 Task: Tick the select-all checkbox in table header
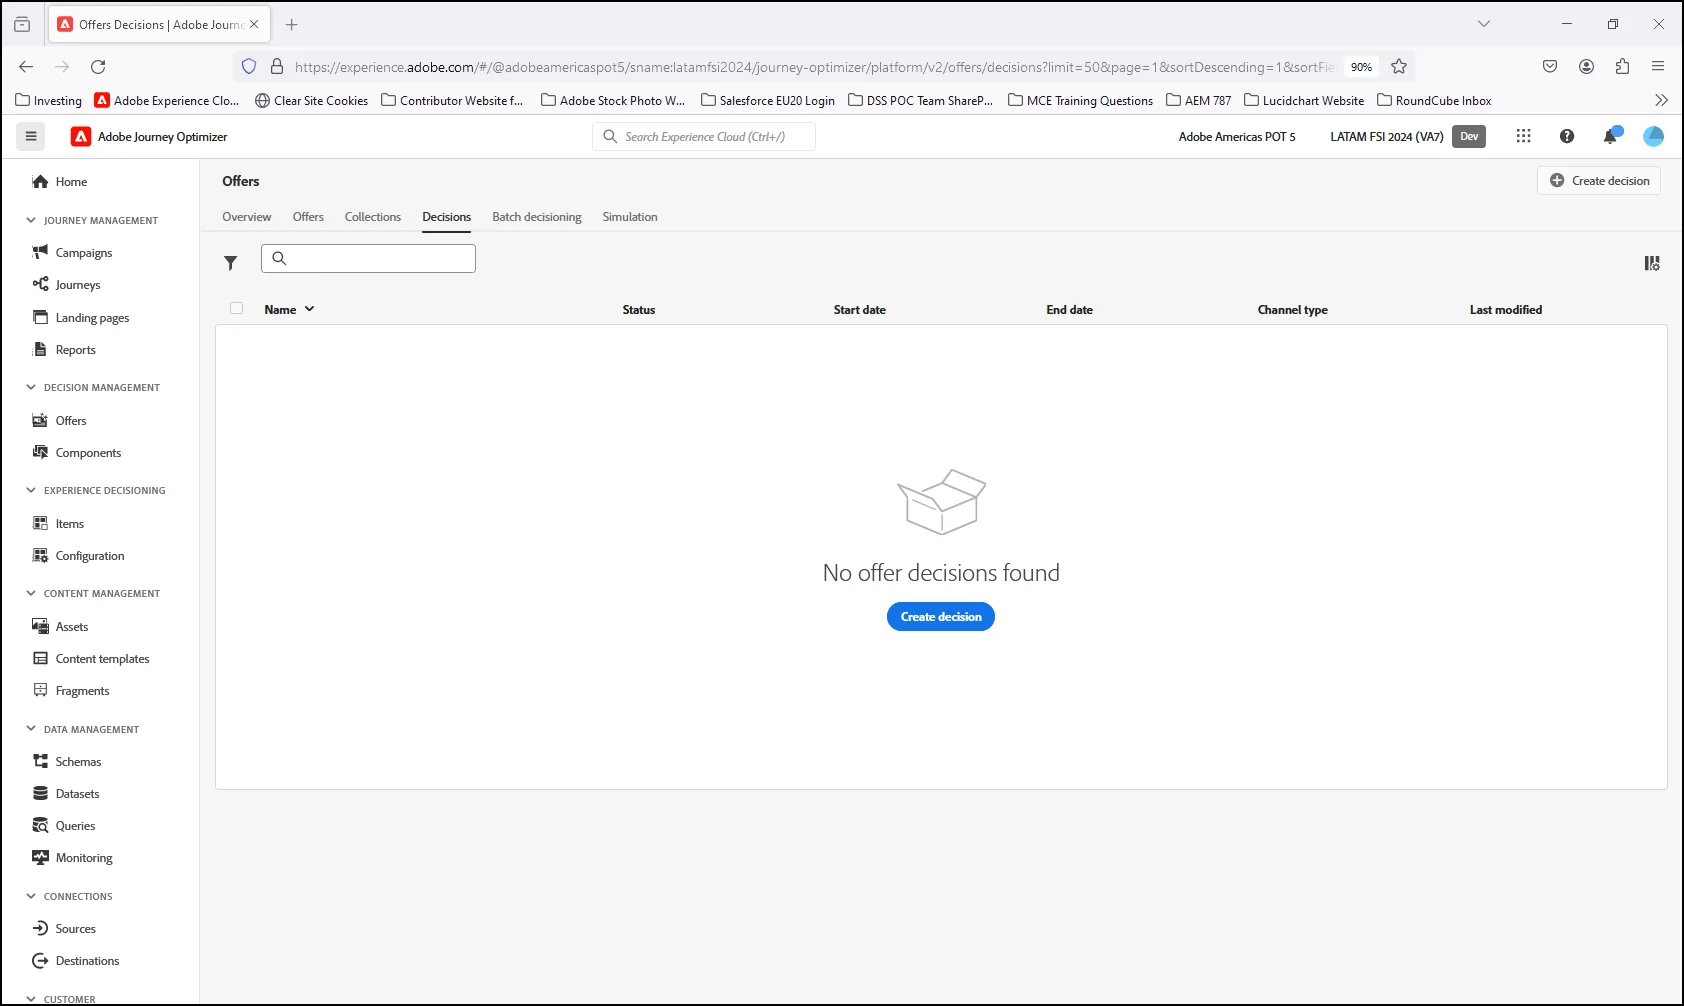tap(237, 309)
